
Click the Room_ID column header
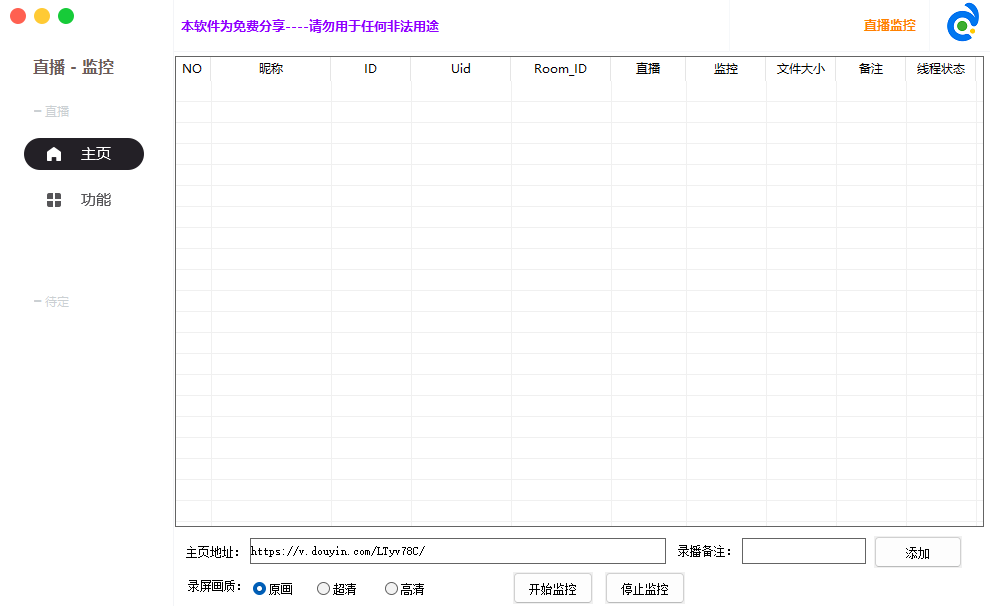pos(560,69)
